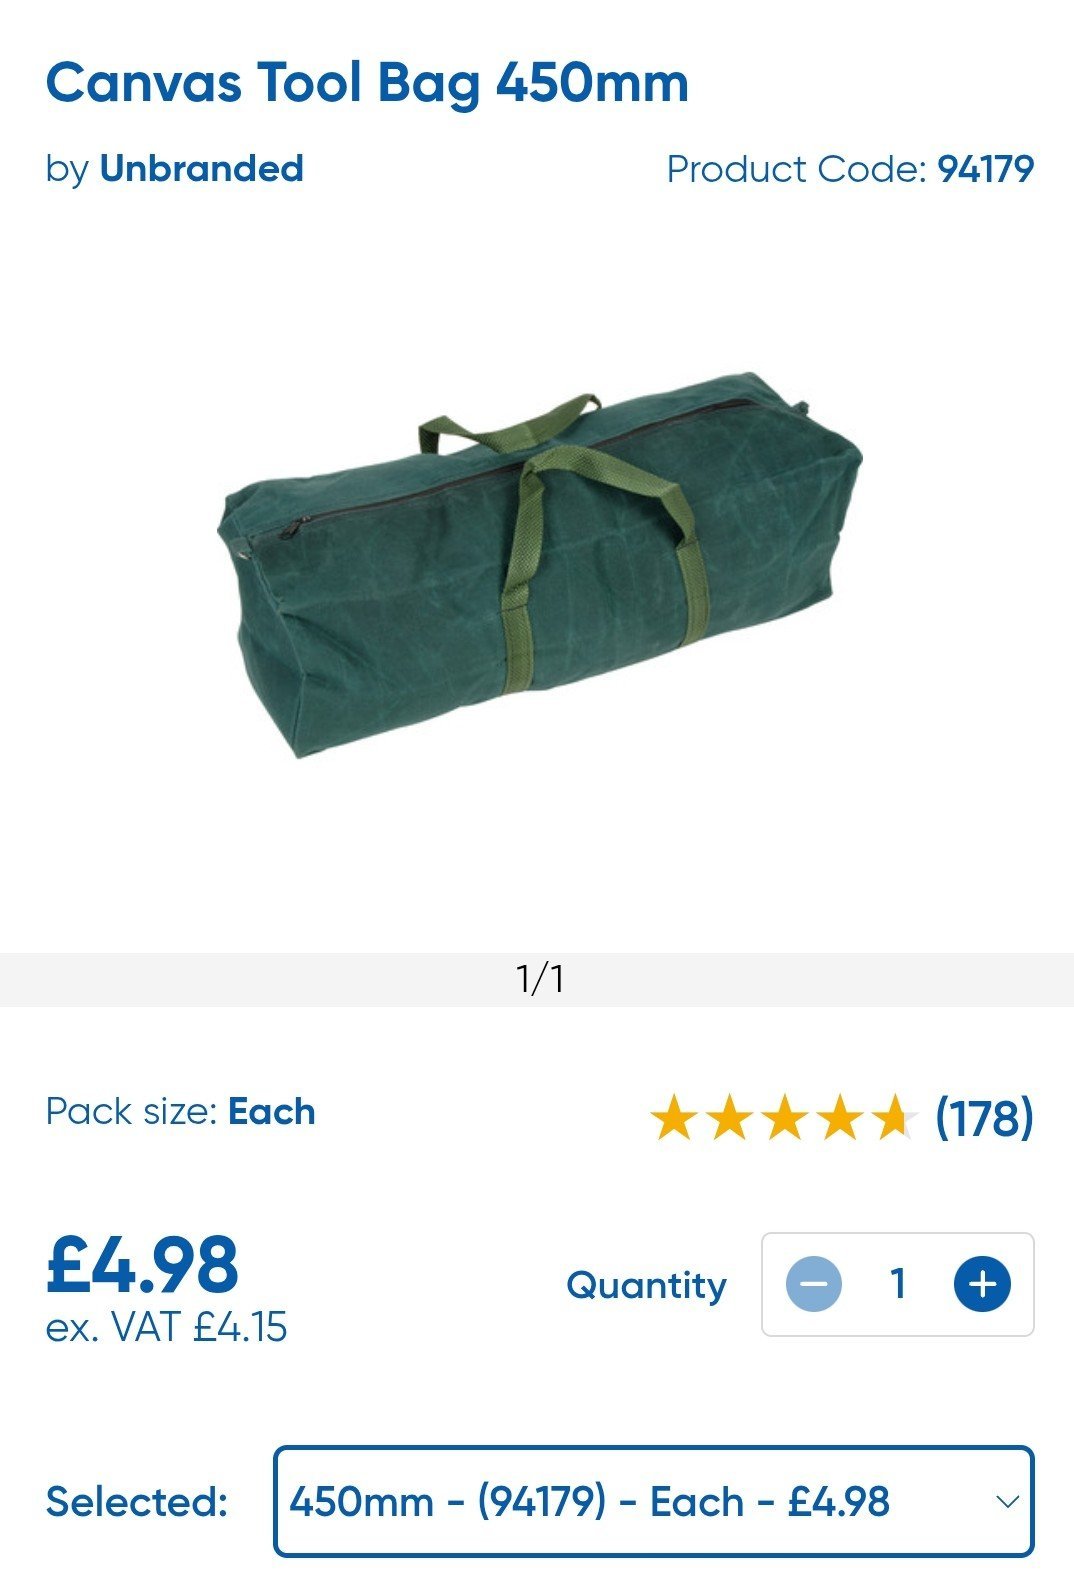The image size is (1074, 1595).
Task: Click the product code 94179
Action: [985, 169]
